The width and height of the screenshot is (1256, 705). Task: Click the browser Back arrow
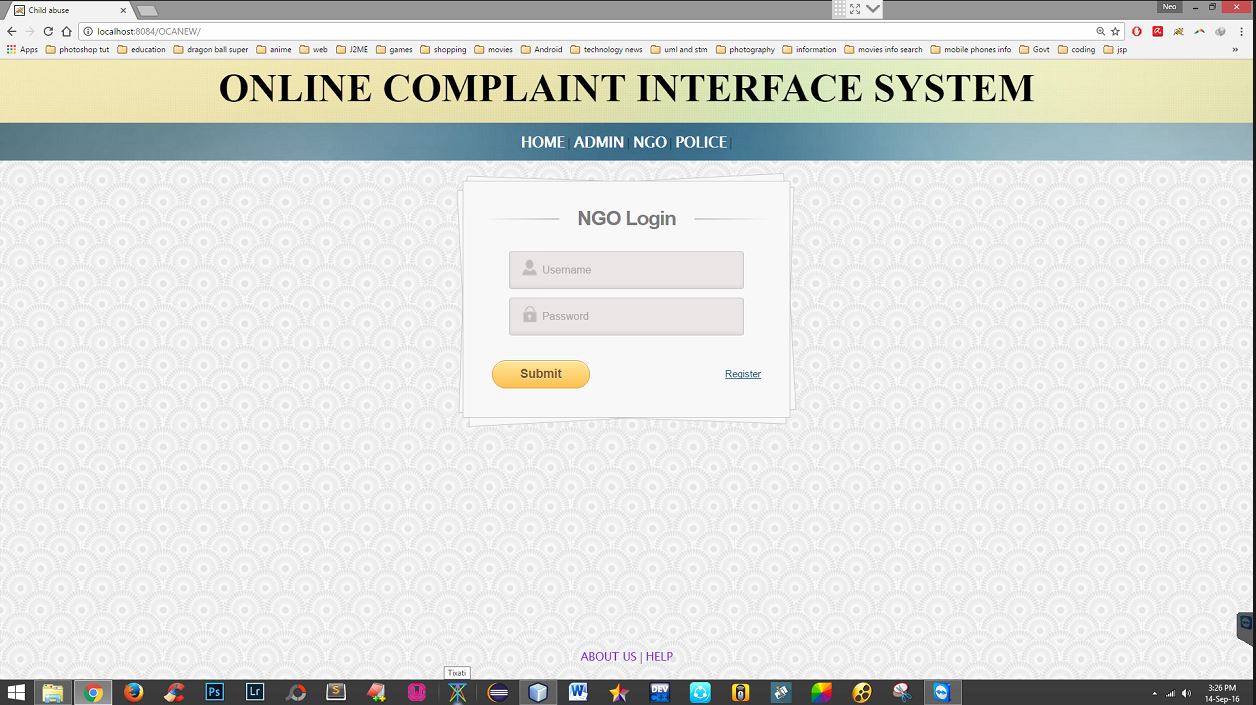11,32
